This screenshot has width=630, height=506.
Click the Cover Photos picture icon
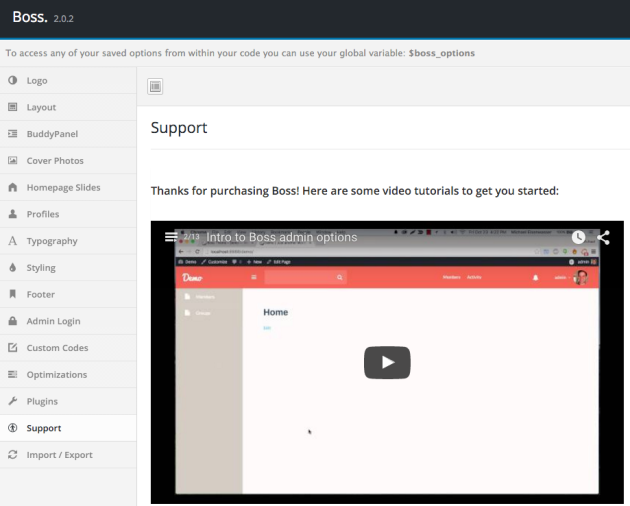(13, 160)
